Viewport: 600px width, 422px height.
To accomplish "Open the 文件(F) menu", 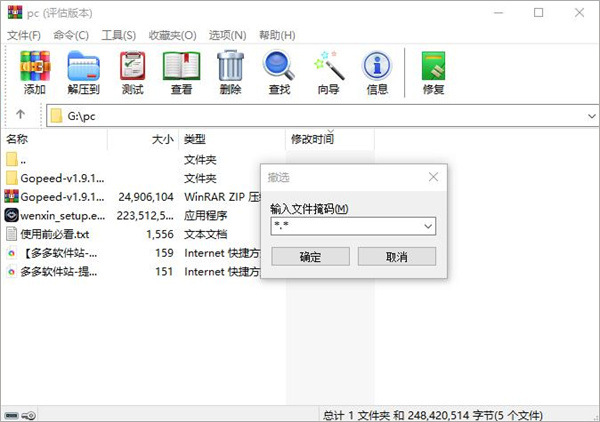I will click(x=24, y=35).
